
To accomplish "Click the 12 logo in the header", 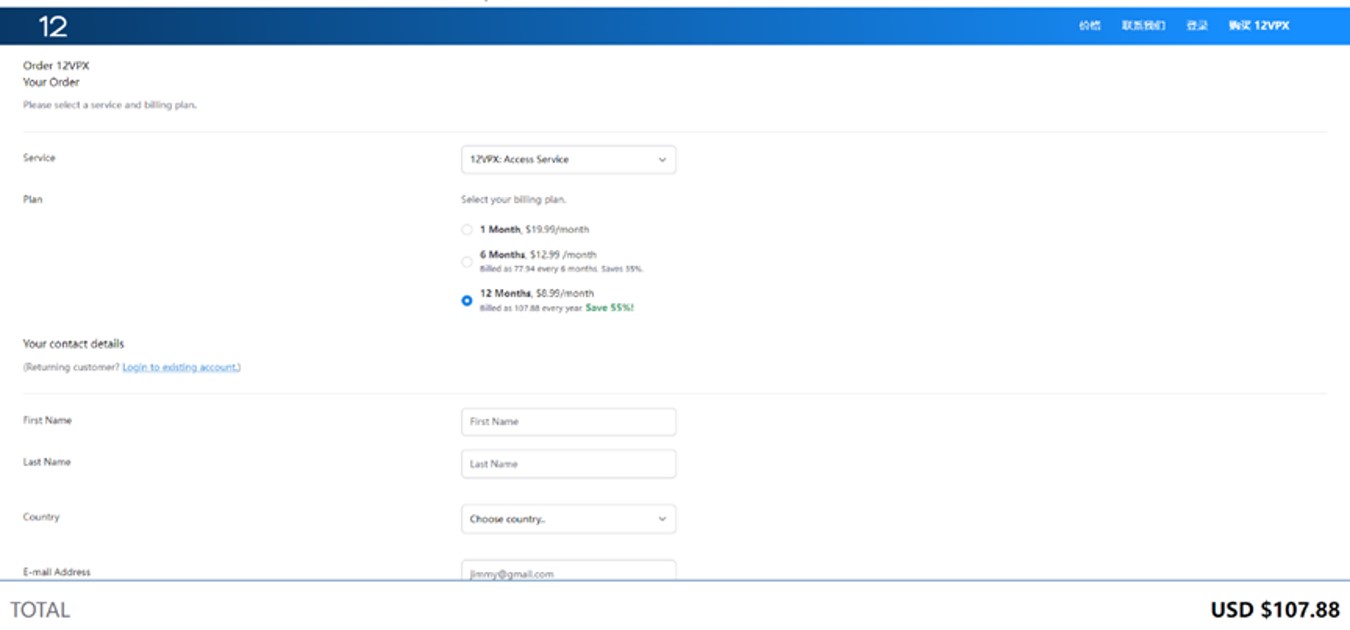I will tap(53, 26).
